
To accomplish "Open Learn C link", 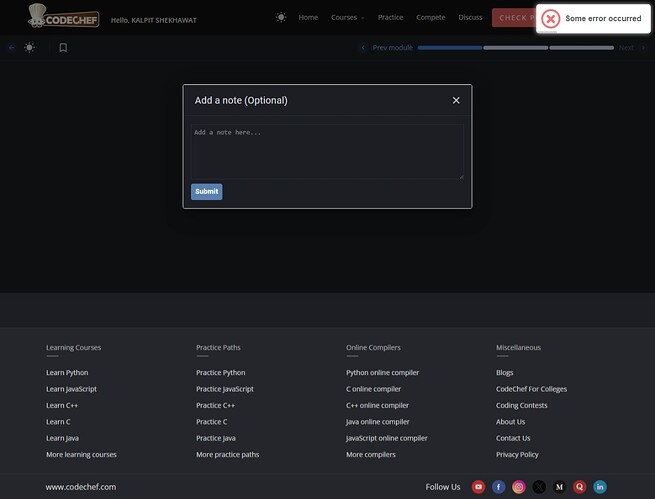I will pos(58,422).
